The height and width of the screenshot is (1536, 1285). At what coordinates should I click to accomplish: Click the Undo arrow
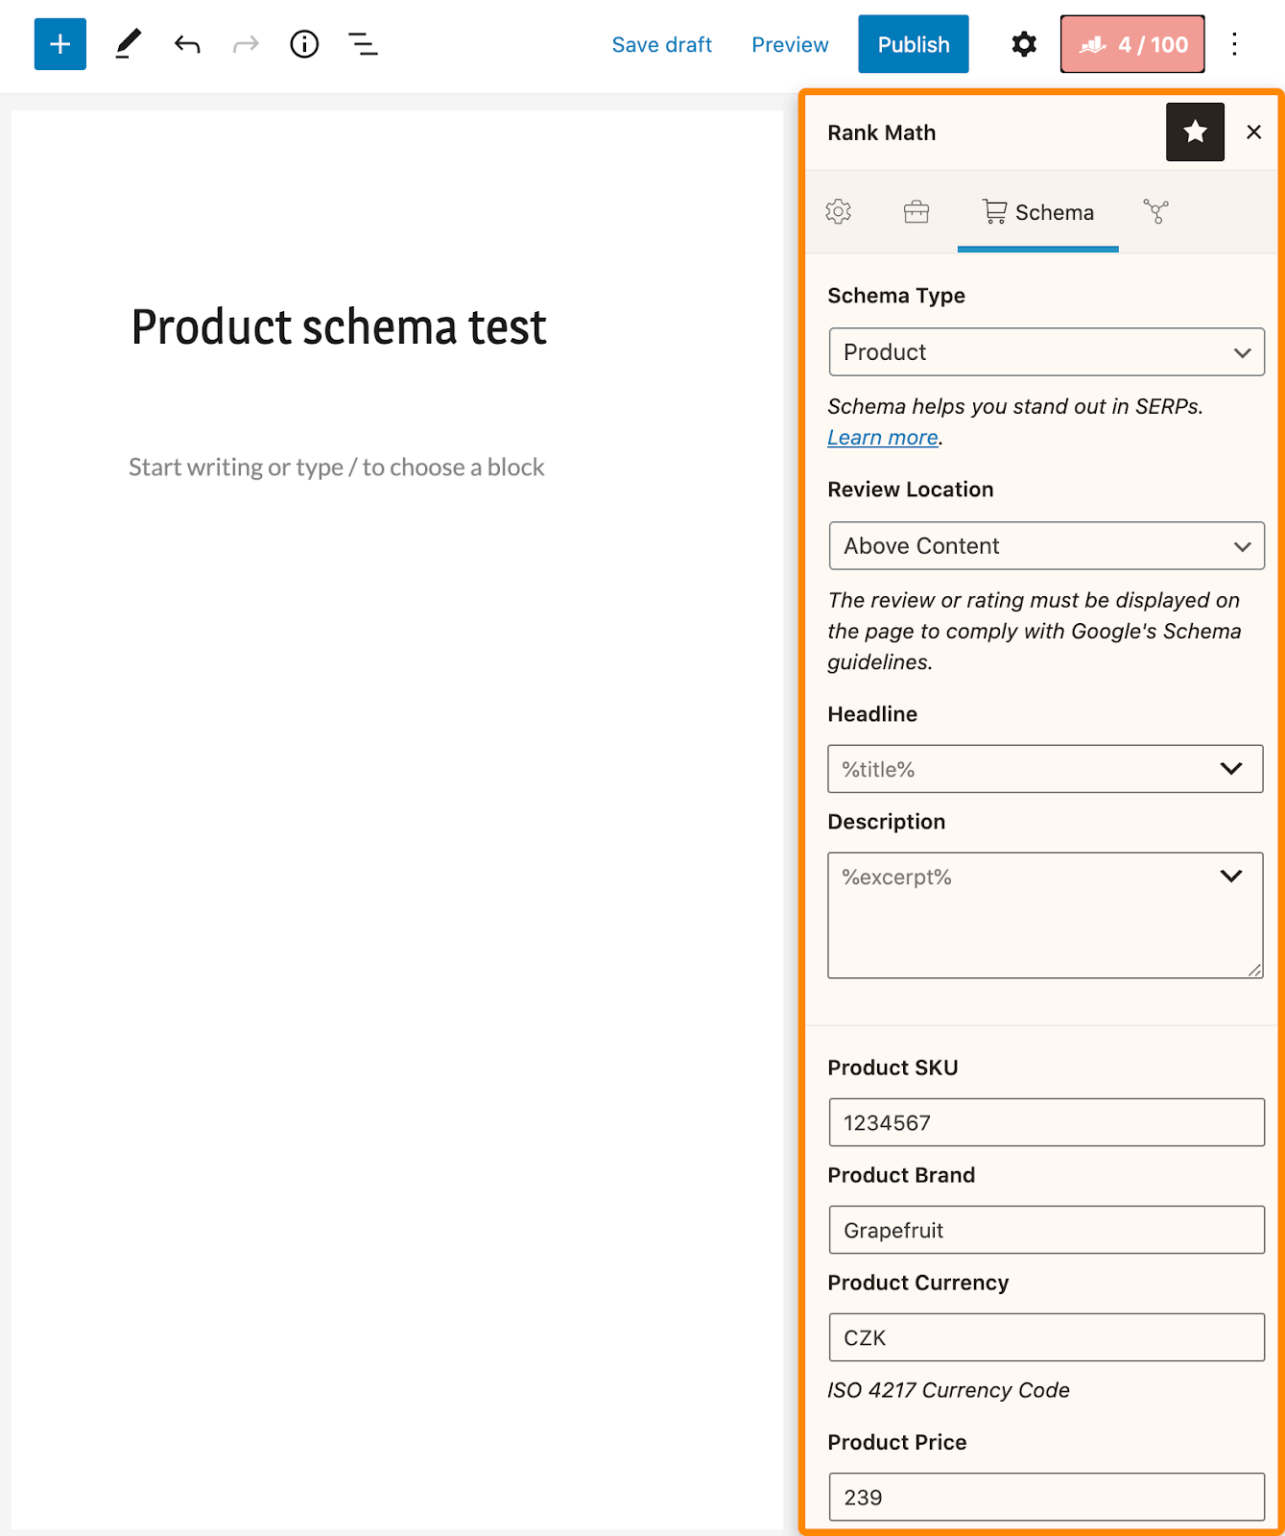[186, 44]
